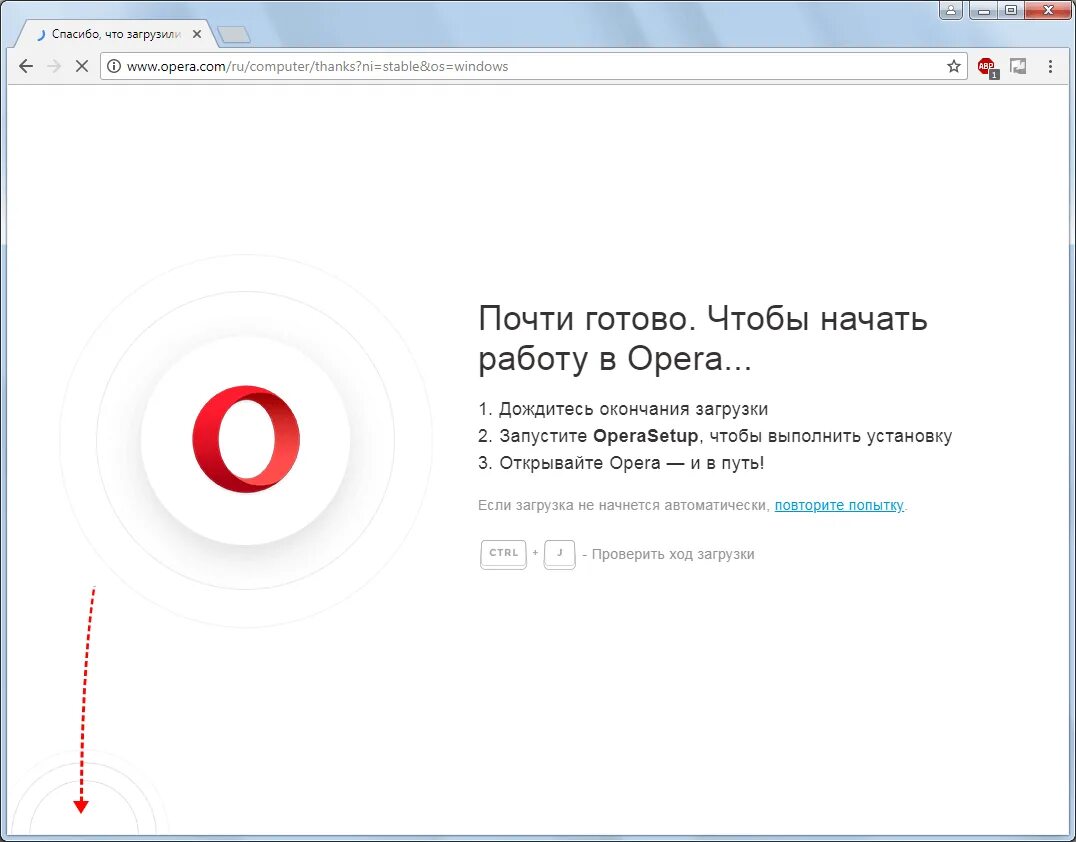Open a new tab with the blank tab button
Viewport: 1076px width, 842px height.
coord(233,35)
